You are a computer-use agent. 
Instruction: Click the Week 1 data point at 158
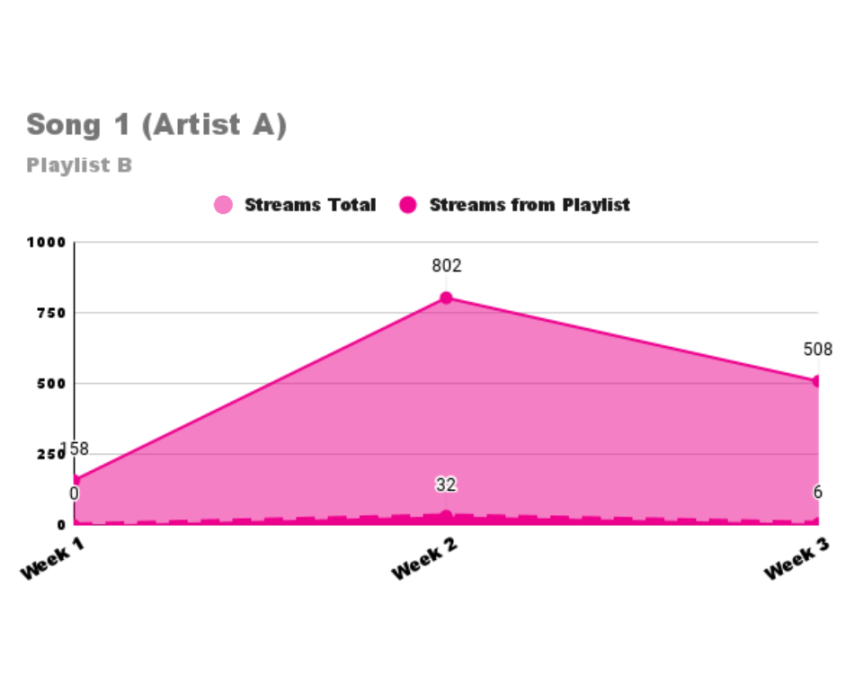tap(76, 480)
